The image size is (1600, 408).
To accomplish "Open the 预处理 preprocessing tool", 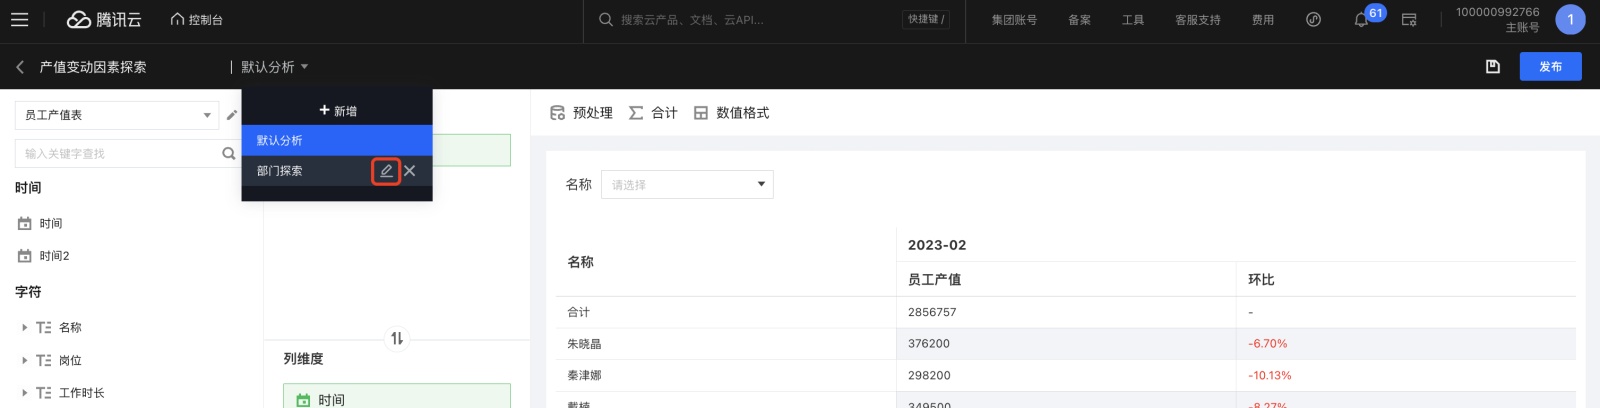I will [582, 113].
